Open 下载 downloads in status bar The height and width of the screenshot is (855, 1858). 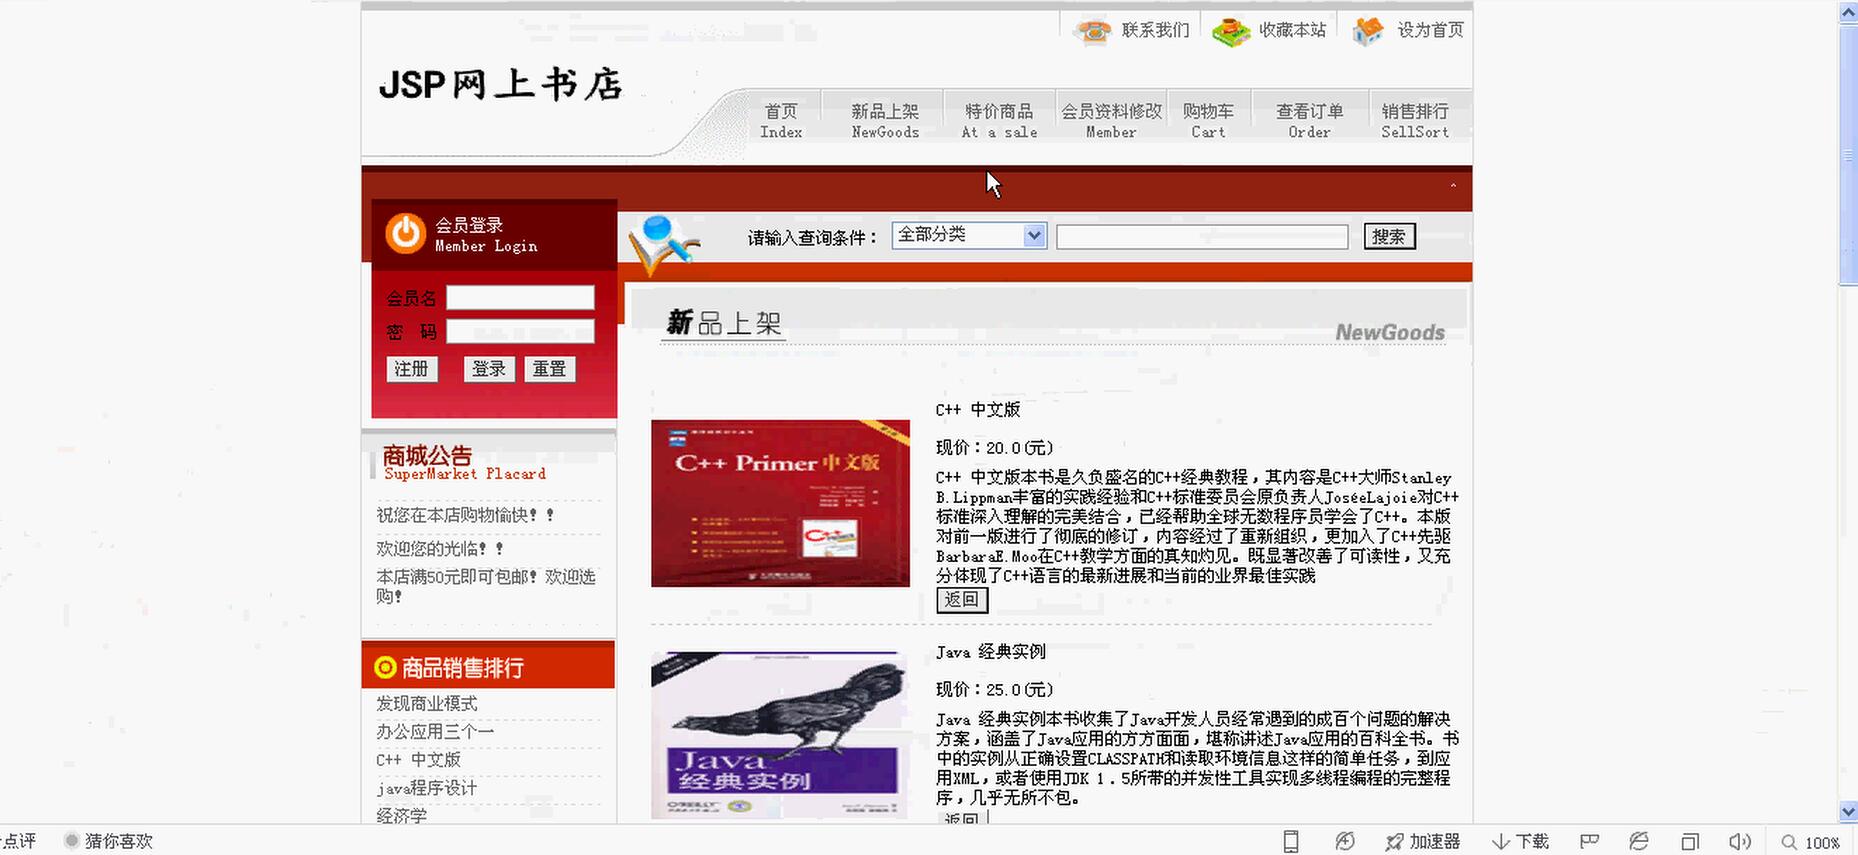coord(1520,842)
